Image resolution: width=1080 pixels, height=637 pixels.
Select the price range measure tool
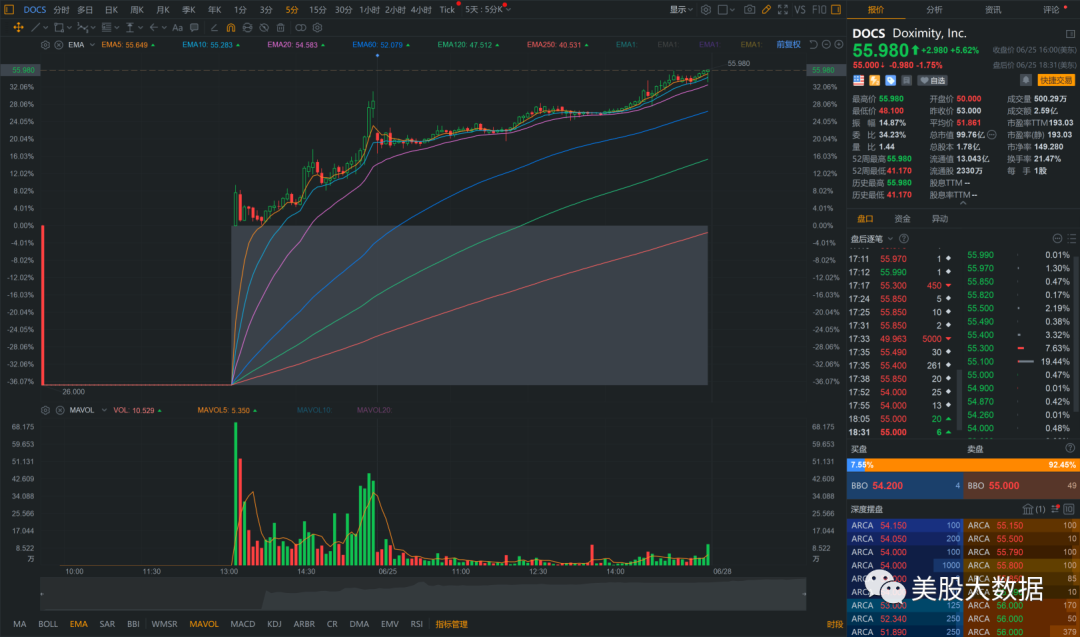click(129, 28)
